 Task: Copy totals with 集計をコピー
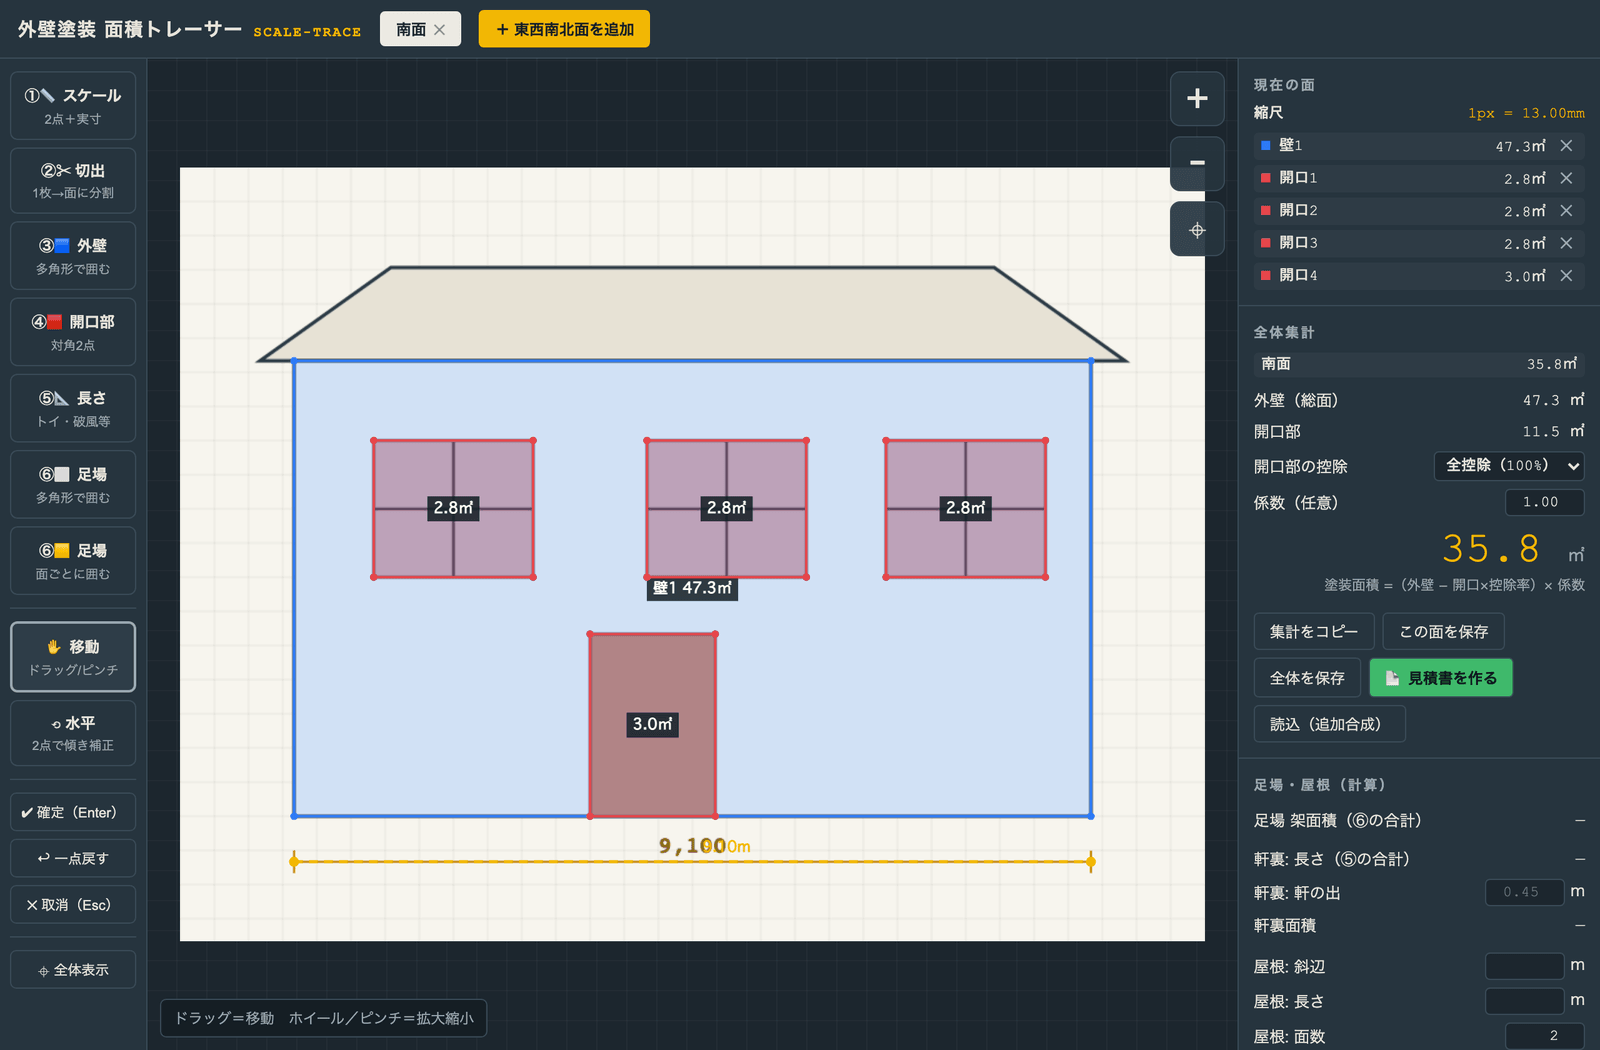coord(1314,632)
